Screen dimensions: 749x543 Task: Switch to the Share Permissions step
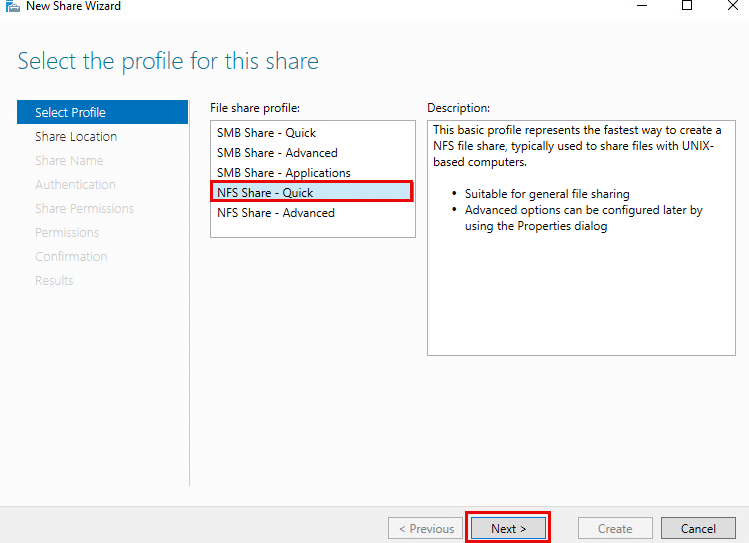[x=84, y=209]
